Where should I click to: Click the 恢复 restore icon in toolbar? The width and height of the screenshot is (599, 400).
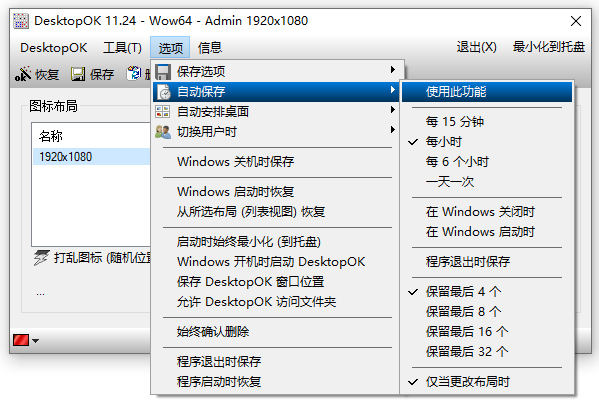click(x=23, y=74)
